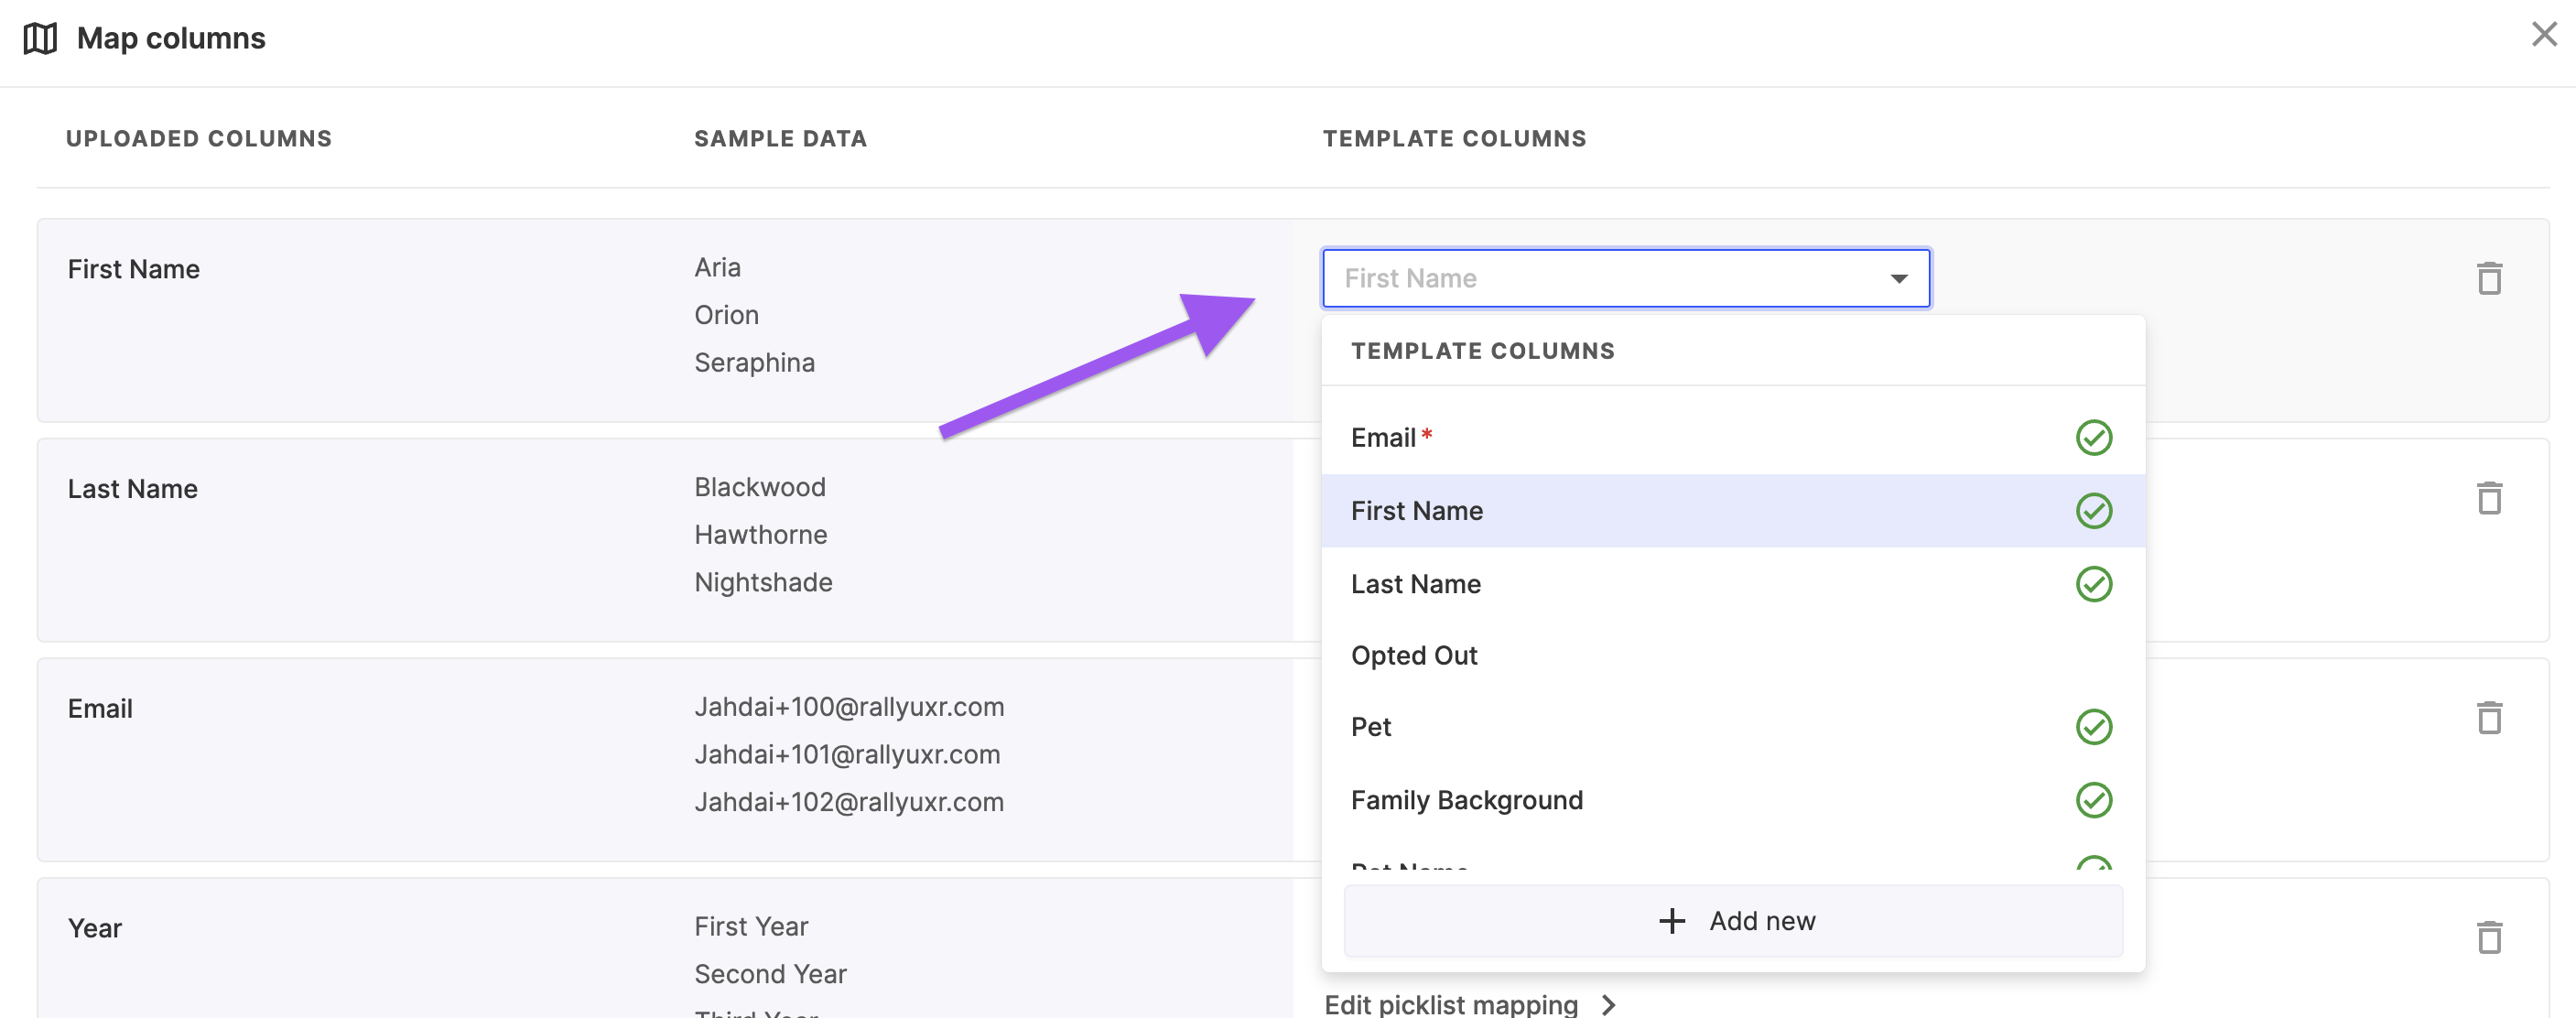This screenshot has width=2576, height=1018.
Task: Remove the Year row with trash icon
Action: click(2488, 937)
